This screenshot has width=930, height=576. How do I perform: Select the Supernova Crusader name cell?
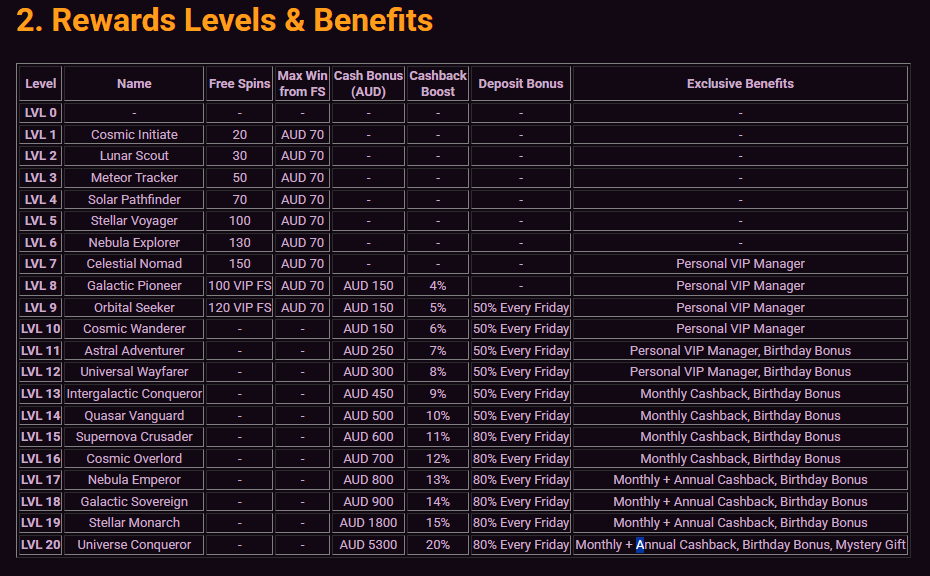[x=134, y=437]
